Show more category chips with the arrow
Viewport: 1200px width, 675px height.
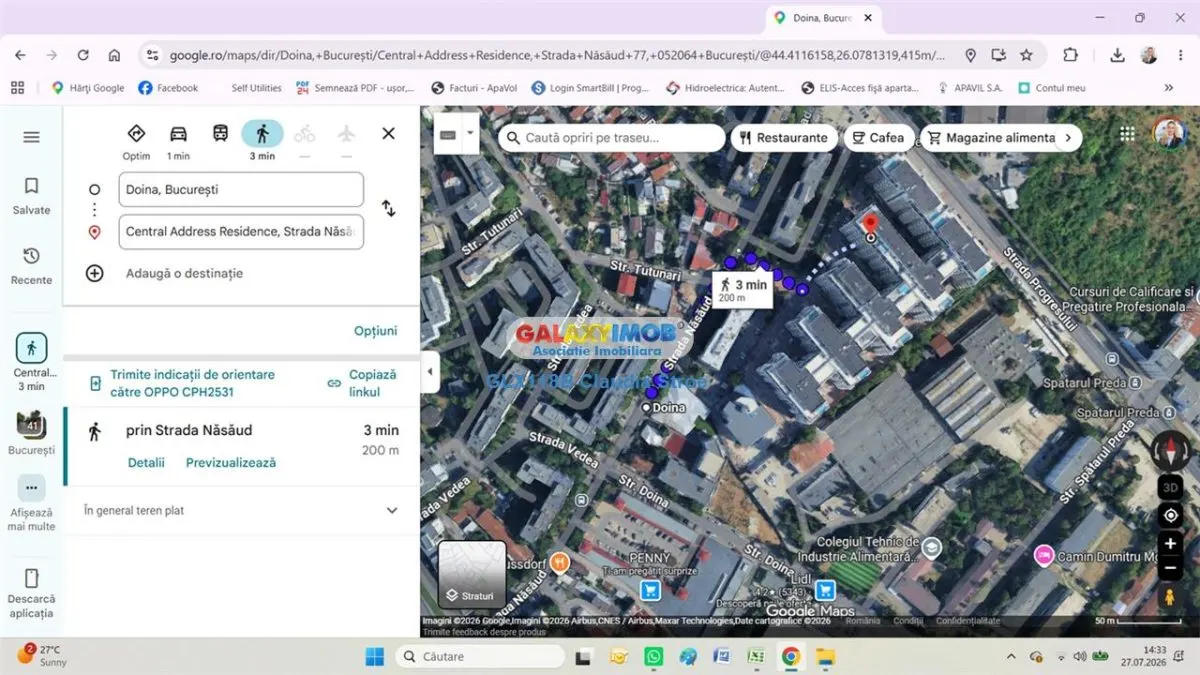pos(1068,137)
